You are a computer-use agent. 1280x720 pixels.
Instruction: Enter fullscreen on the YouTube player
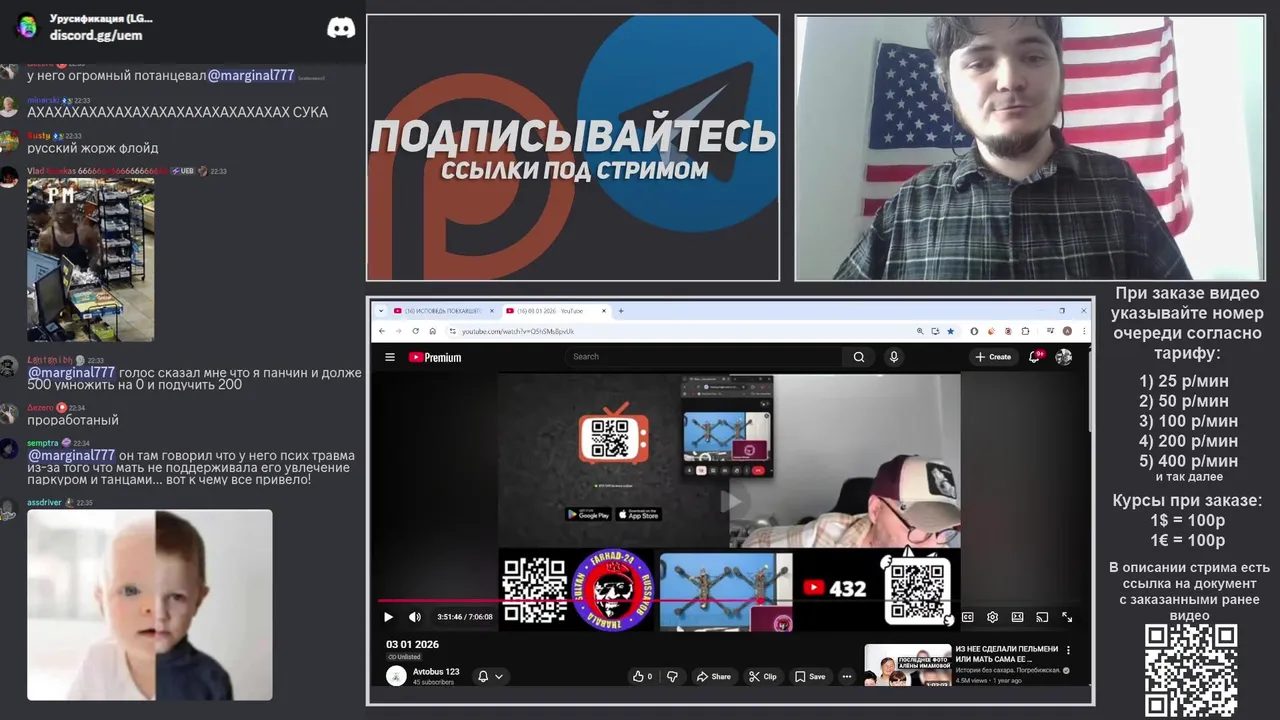[x=1067, y=617]
